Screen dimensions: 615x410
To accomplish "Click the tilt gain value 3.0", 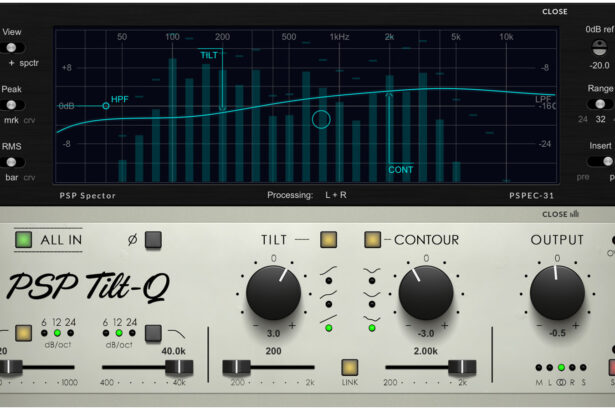I will click(273, 333).
